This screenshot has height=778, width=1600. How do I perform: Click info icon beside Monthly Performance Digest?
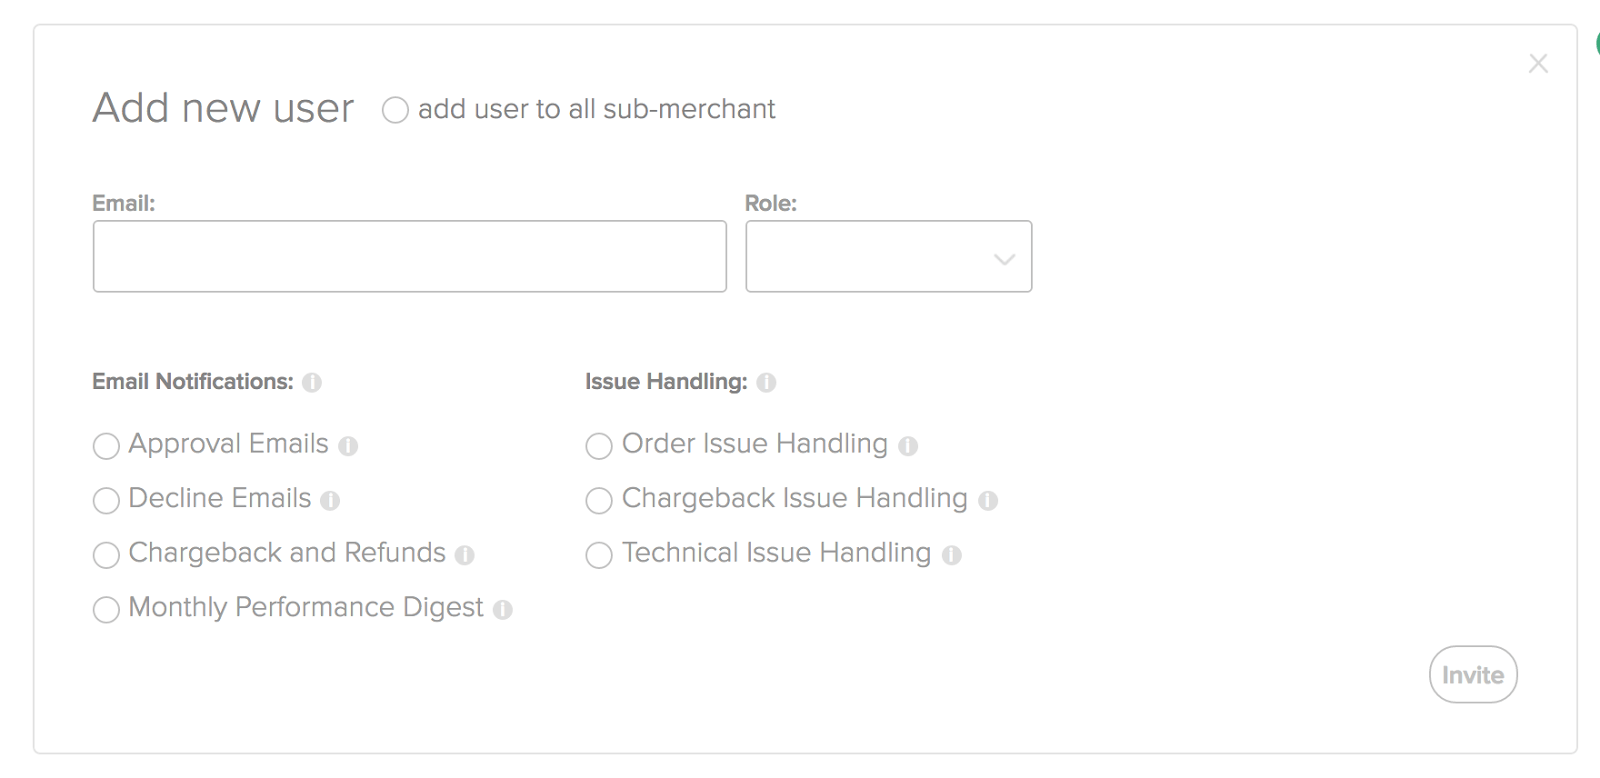coord(502,609)
